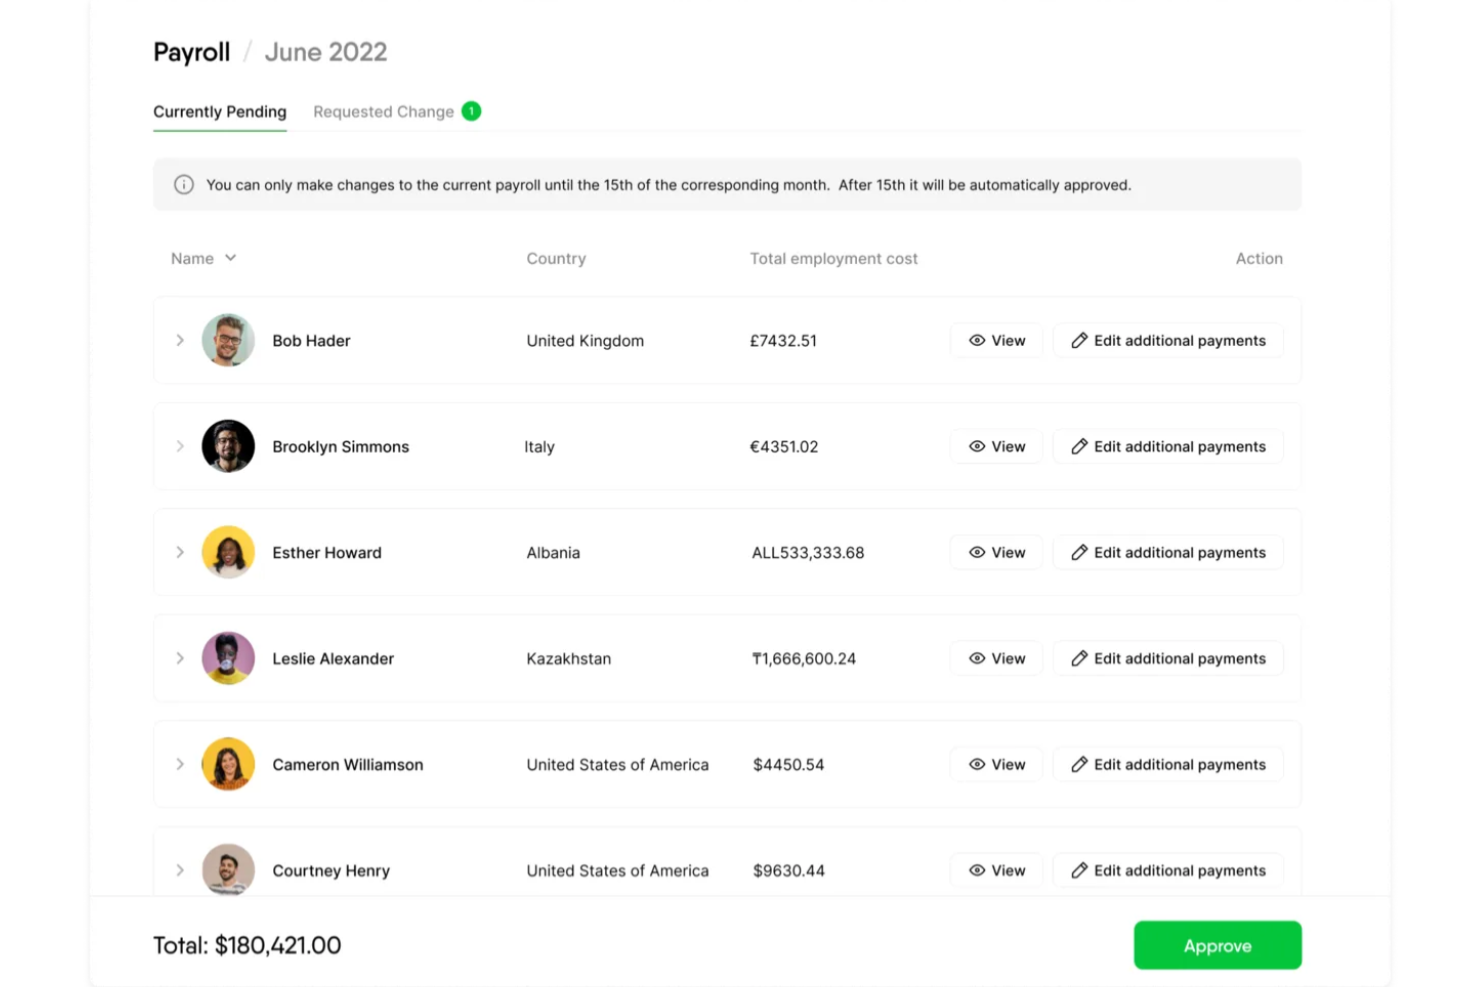Edit additional payments for Courtney Henry
The width and height of the screenshot is (1480, 987).
(1168, 870)
